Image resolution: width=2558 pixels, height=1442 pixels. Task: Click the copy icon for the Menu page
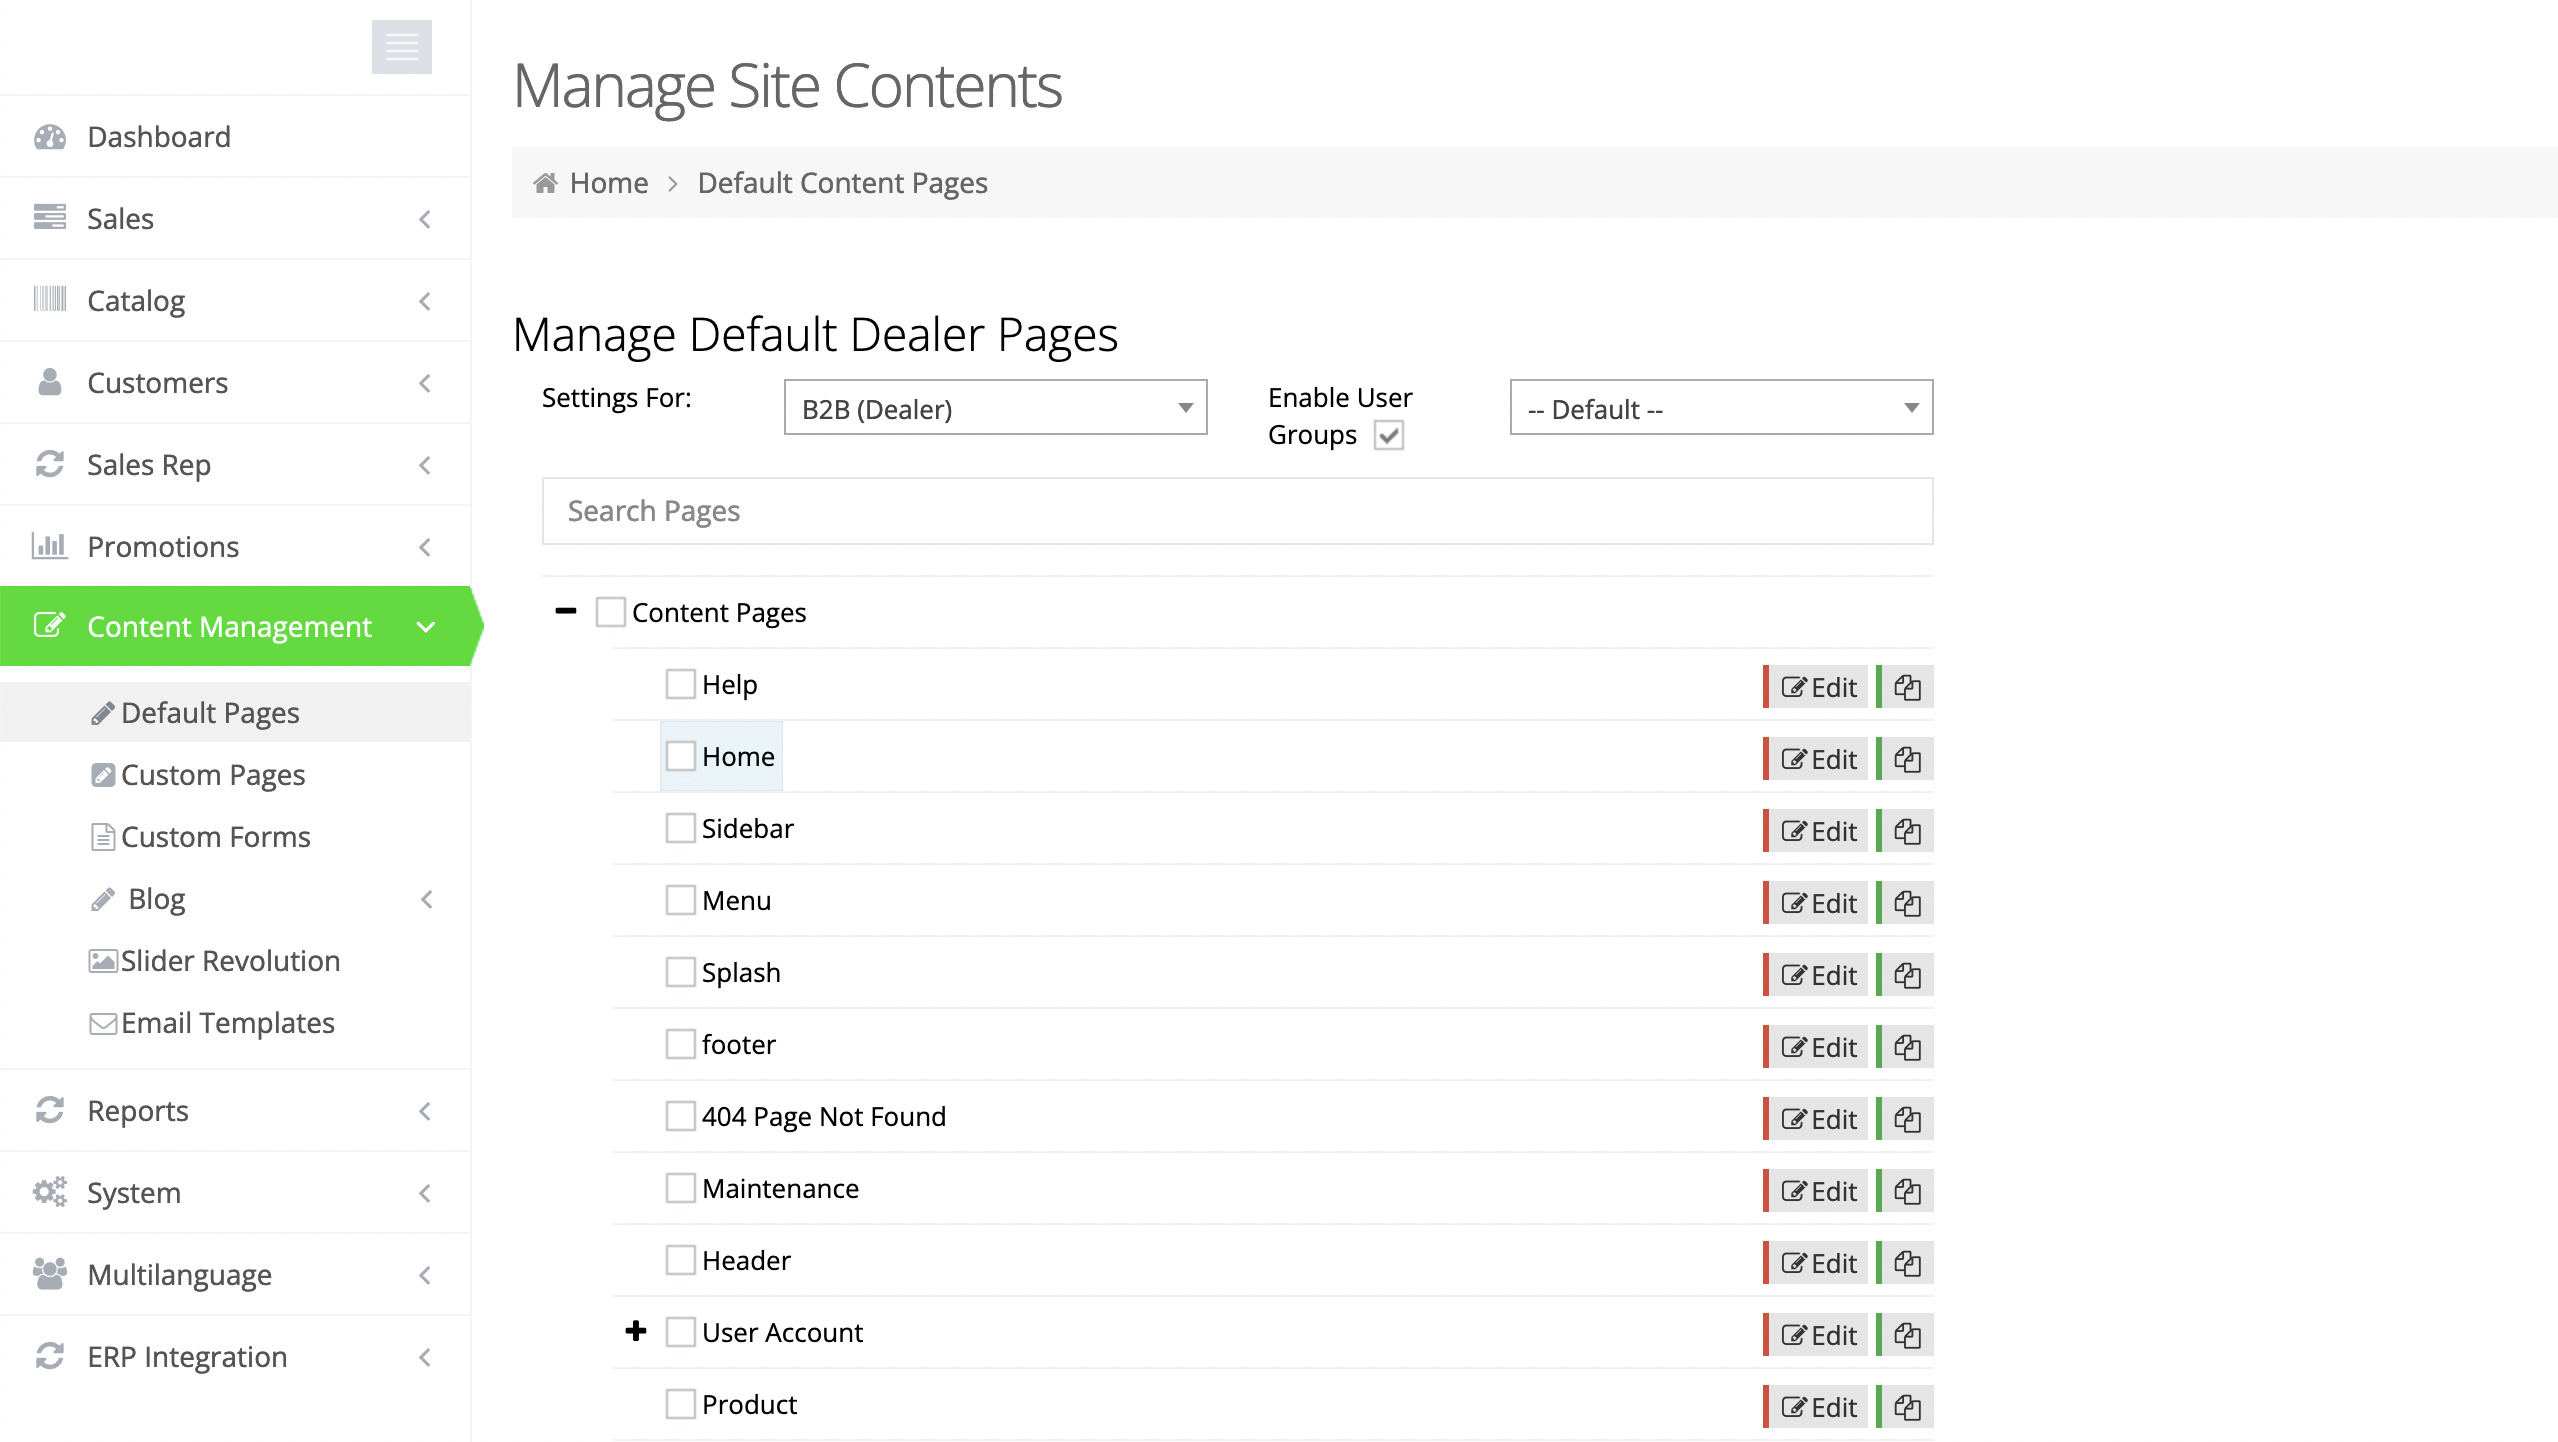click(1906, 903)
